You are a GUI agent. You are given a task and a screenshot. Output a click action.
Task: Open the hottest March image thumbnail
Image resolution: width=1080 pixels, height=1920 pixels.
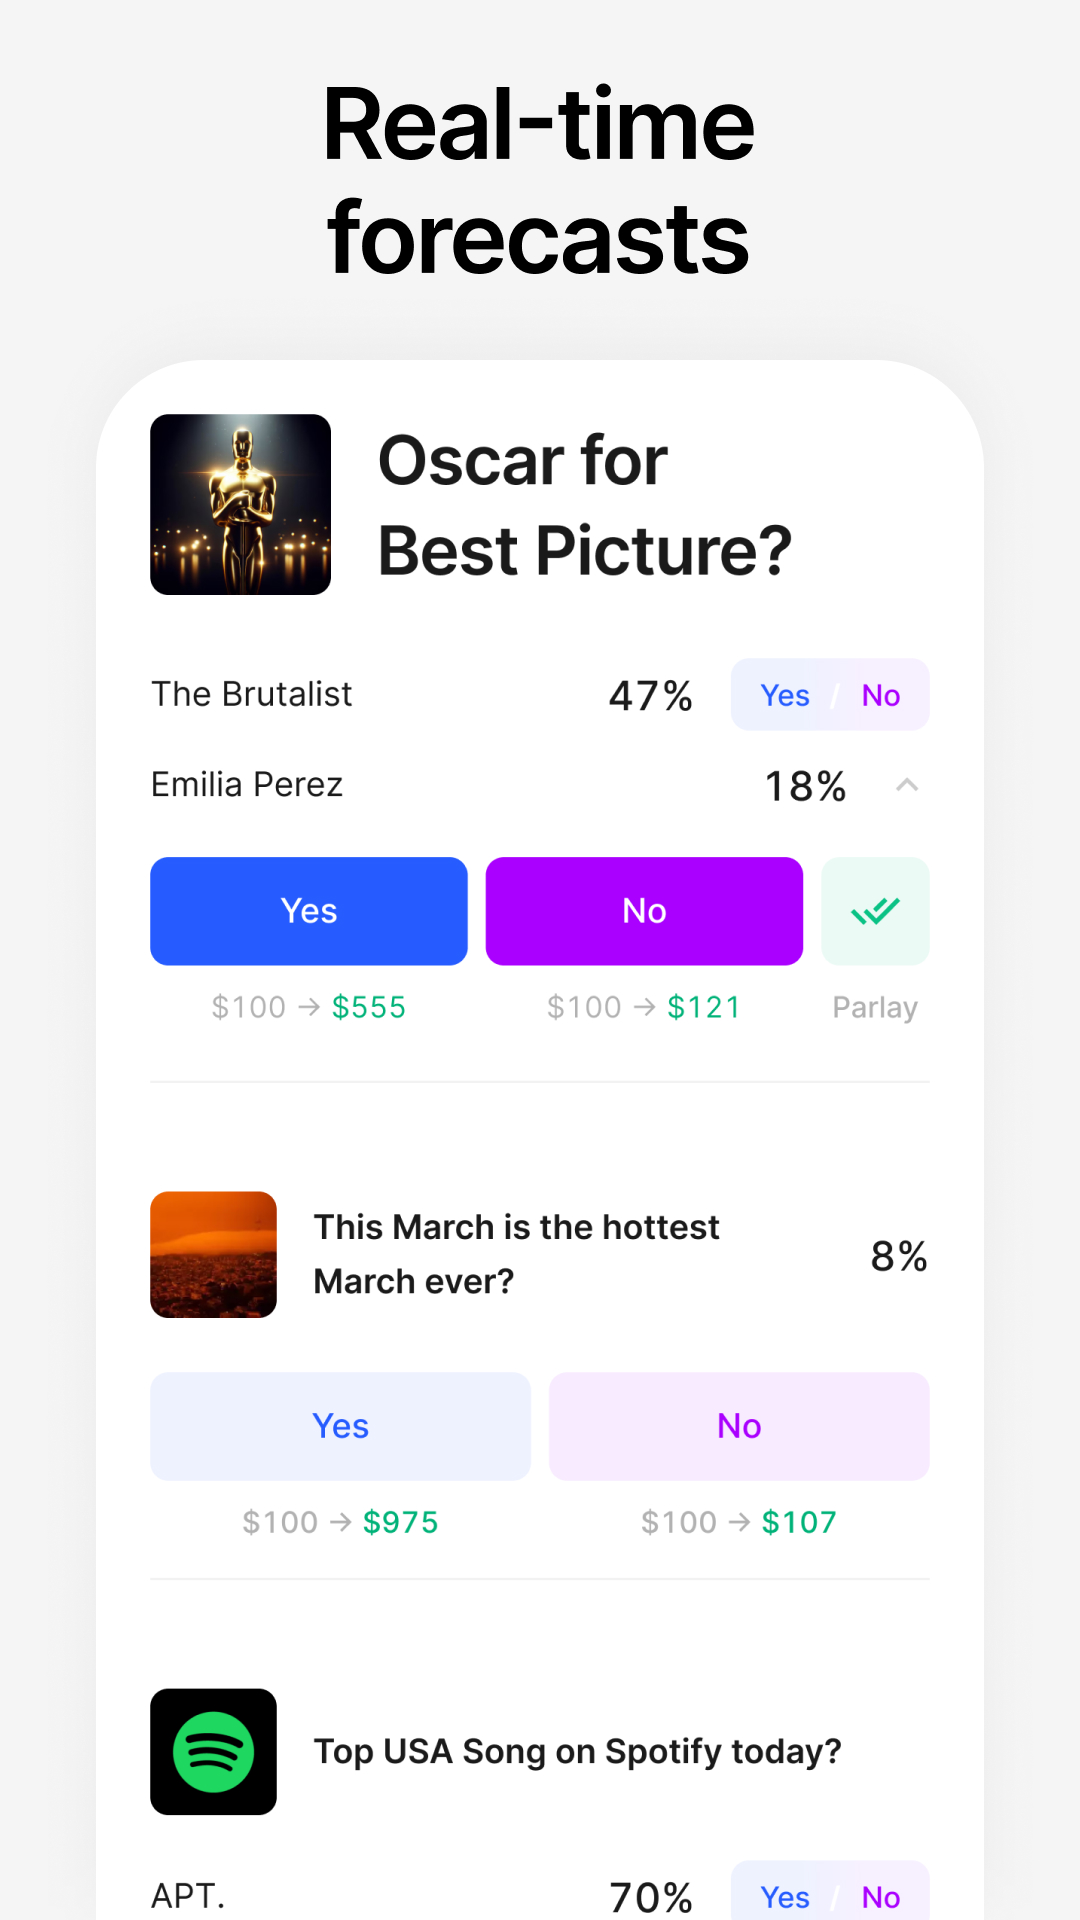[213, 1254]
